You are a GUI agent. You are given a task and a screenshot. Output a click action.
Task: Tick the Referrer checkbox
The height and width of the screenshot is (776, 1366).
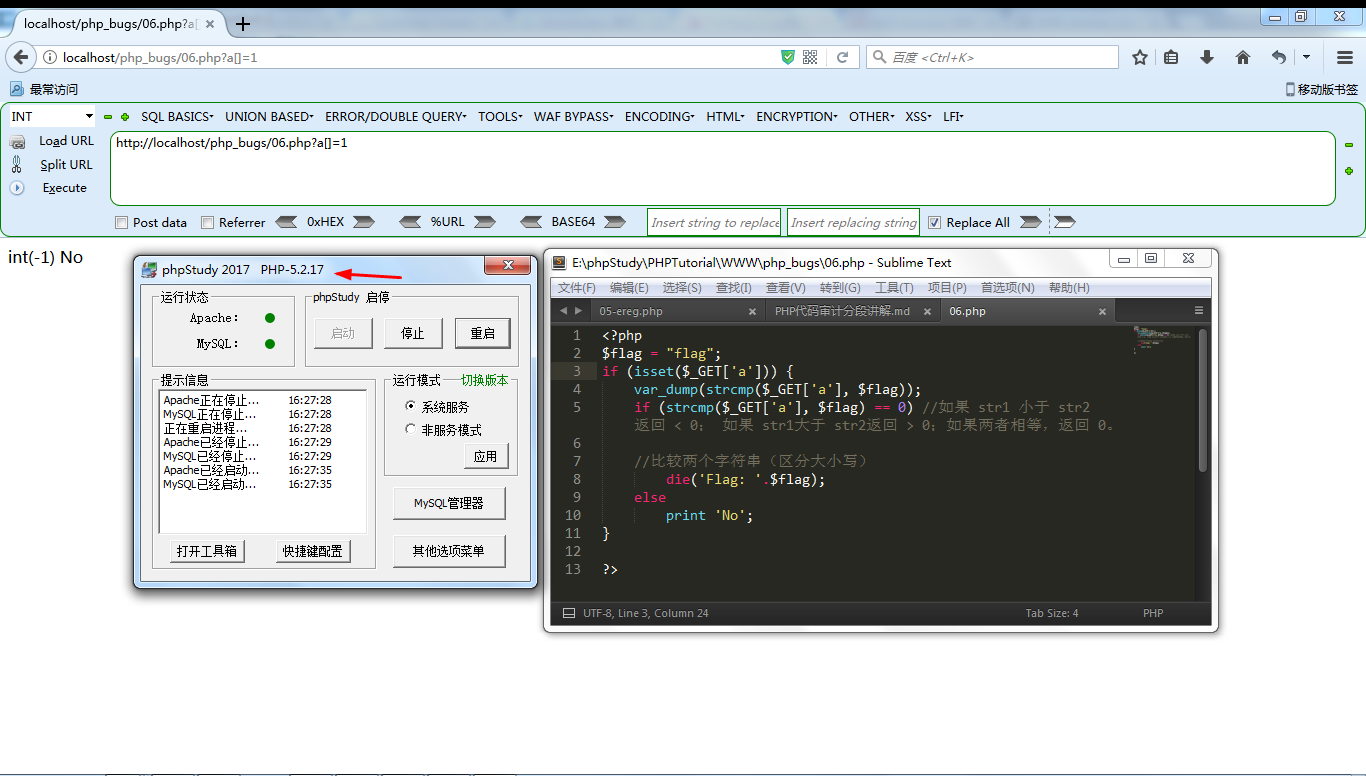pos(207,223)
